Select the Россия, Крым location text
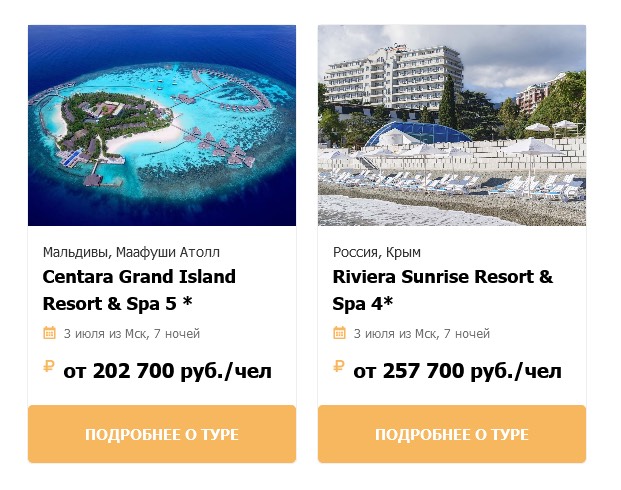The width and height of the screenshot is (621, 490). click(x=377, y=252)
